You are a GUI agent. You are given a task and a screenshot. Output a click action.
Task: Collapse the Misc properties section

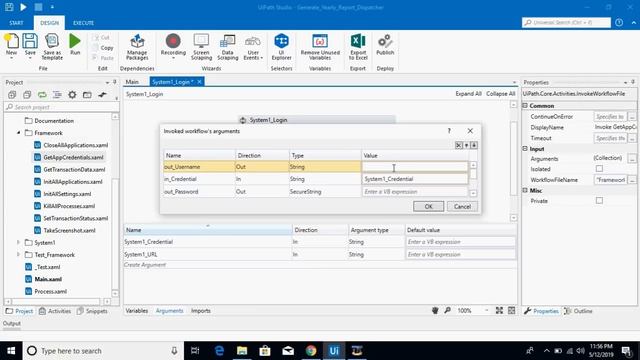(x=525, y=190)
